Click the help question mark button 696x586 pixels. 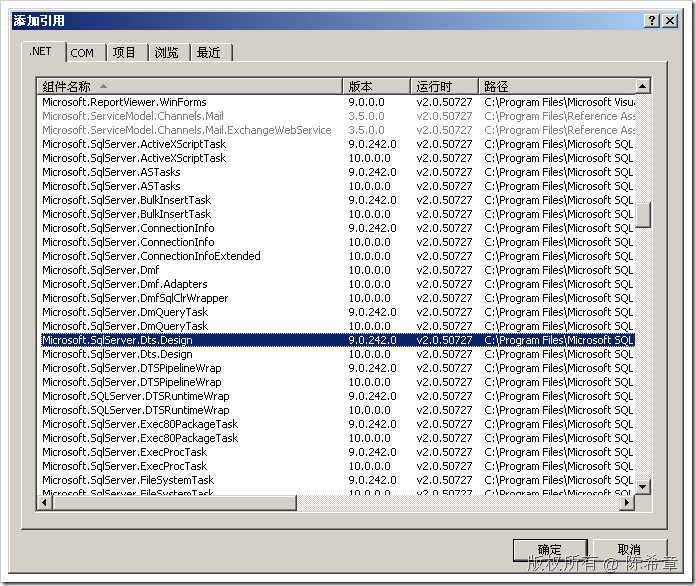652,20
